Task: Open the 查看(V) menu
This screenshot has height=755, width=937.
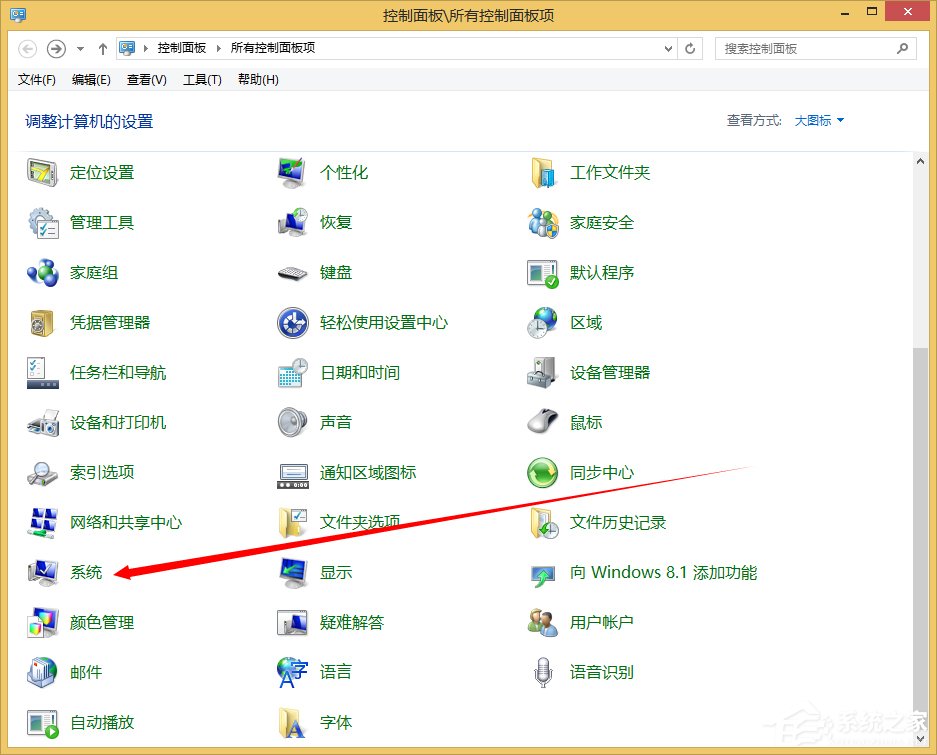Action: tap(145, 79)
